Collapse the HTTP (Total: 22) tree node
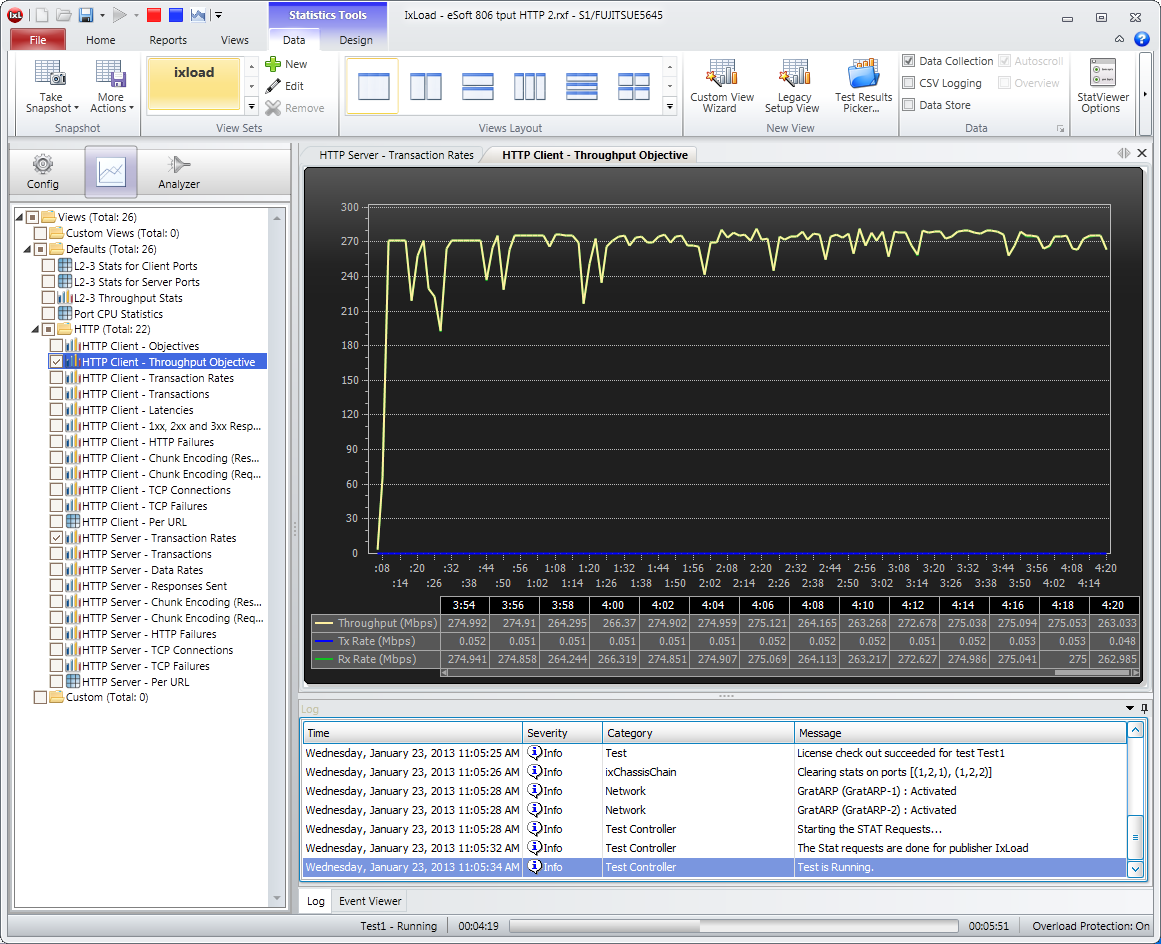The width and height of the screenshot is (1161, 944). [x=35, y=329]
